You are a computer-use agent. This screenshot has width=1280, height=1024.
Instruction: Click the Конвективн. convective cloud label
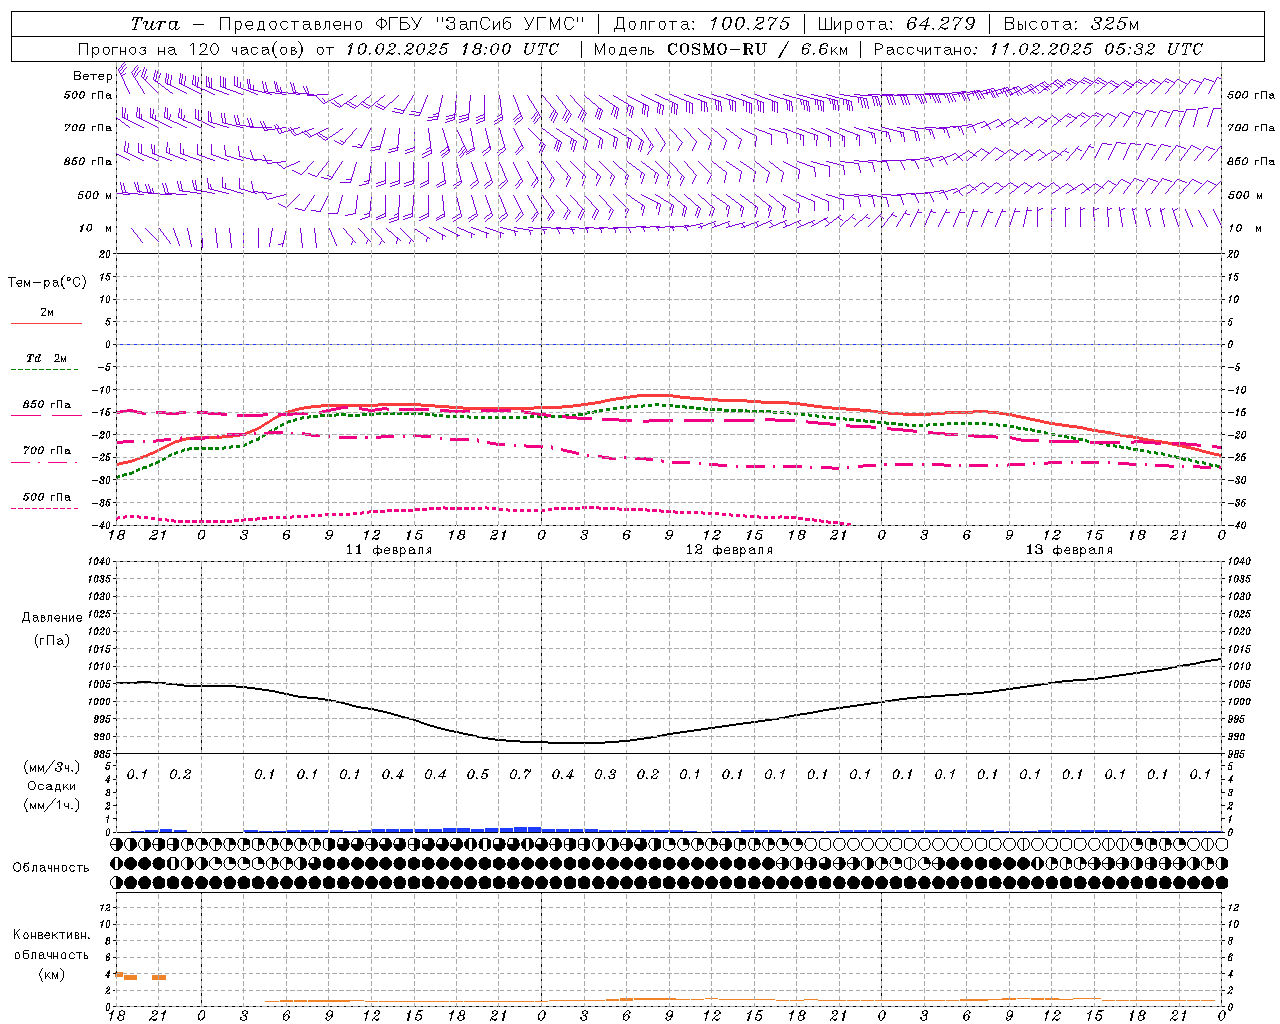(x=51, y=935)
